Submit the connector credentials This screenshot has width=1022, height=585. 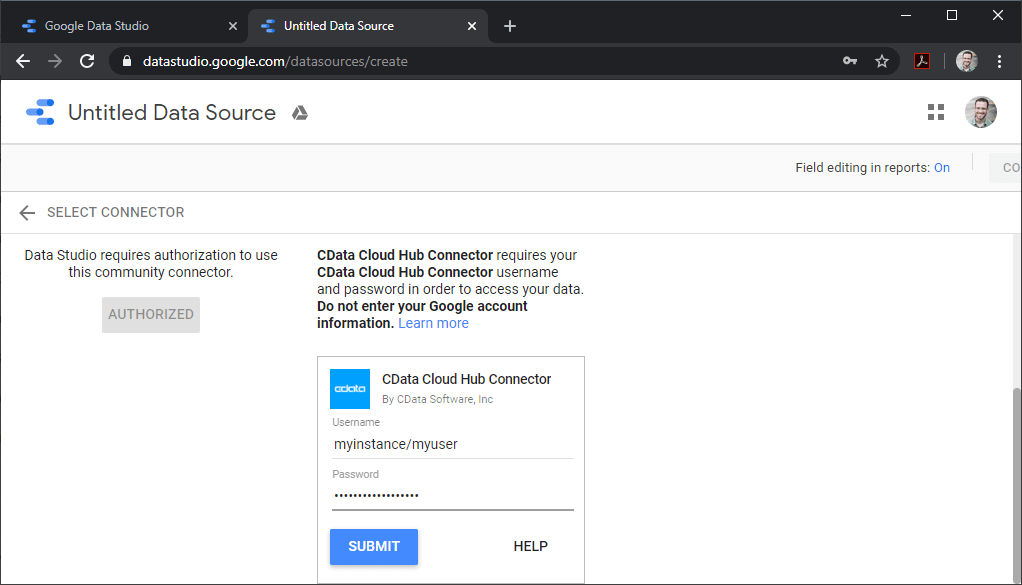coord(373,546)
